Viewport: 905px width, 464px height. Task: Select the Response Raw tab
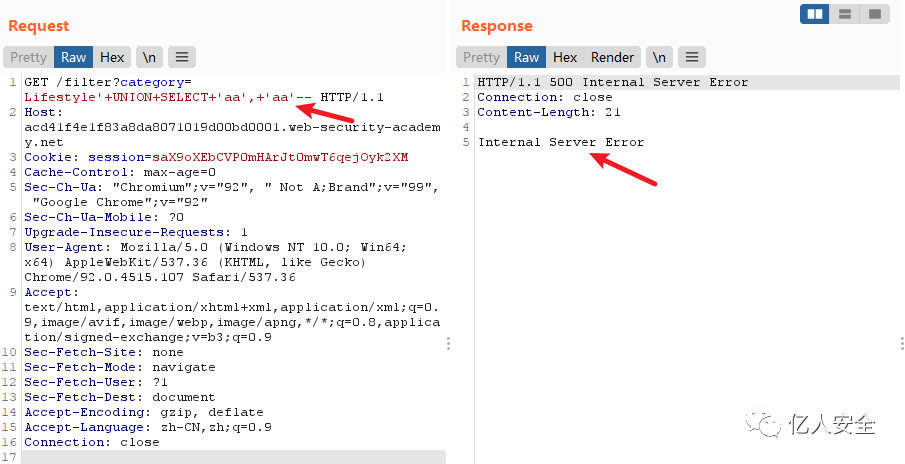526,57
